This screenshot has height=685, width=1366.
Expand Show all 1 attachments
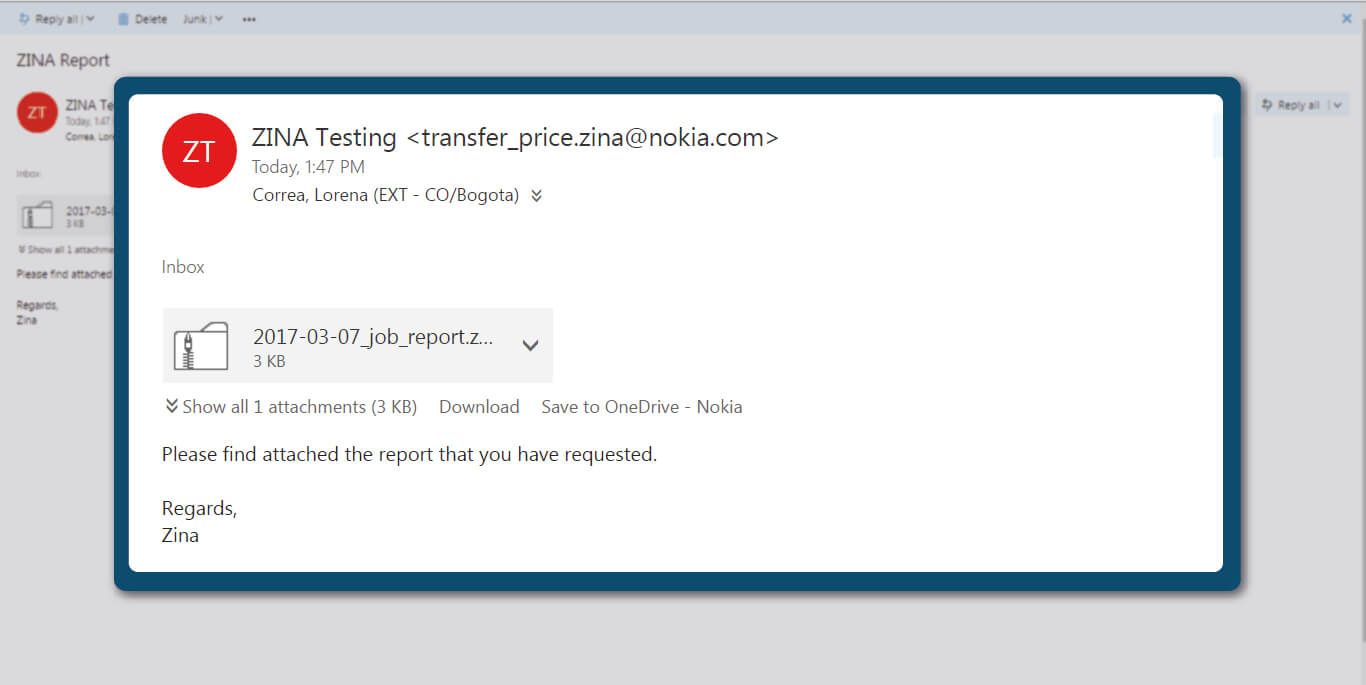[x=291, y=407]
